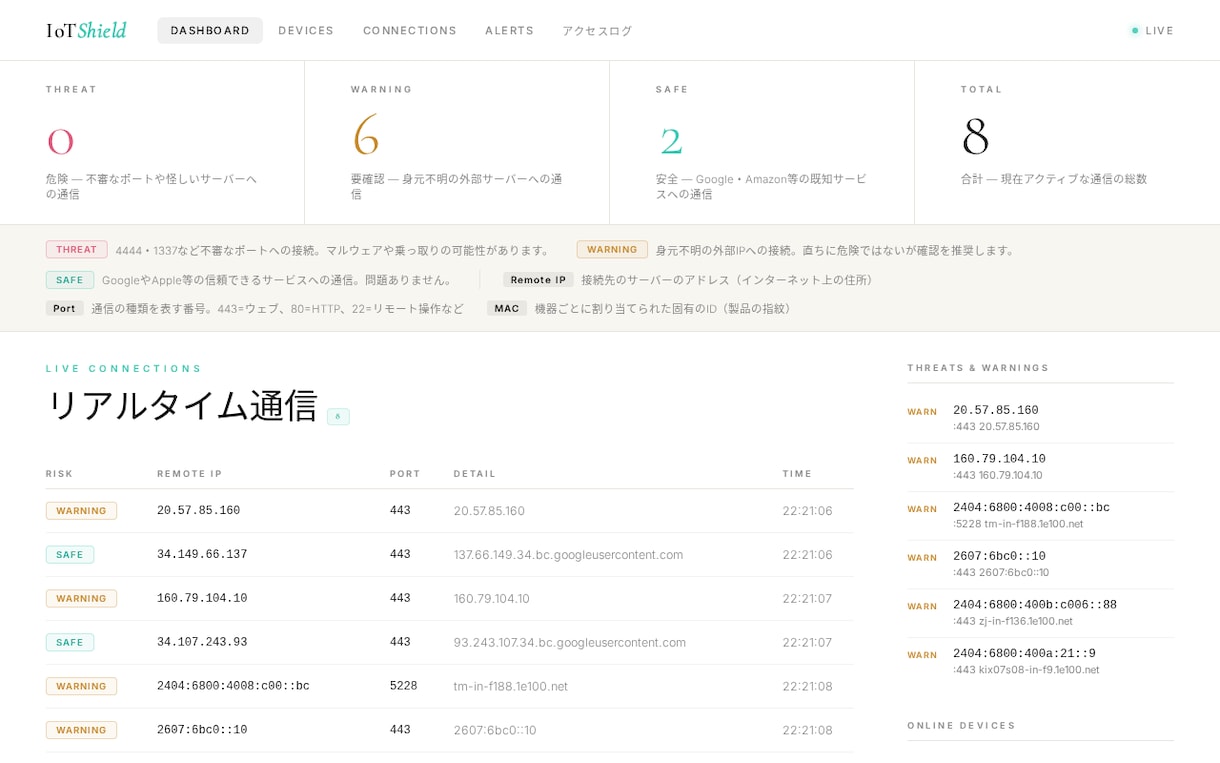Select table IP 2404:6800:4008:c00::bc

click(x=233, y=686)
